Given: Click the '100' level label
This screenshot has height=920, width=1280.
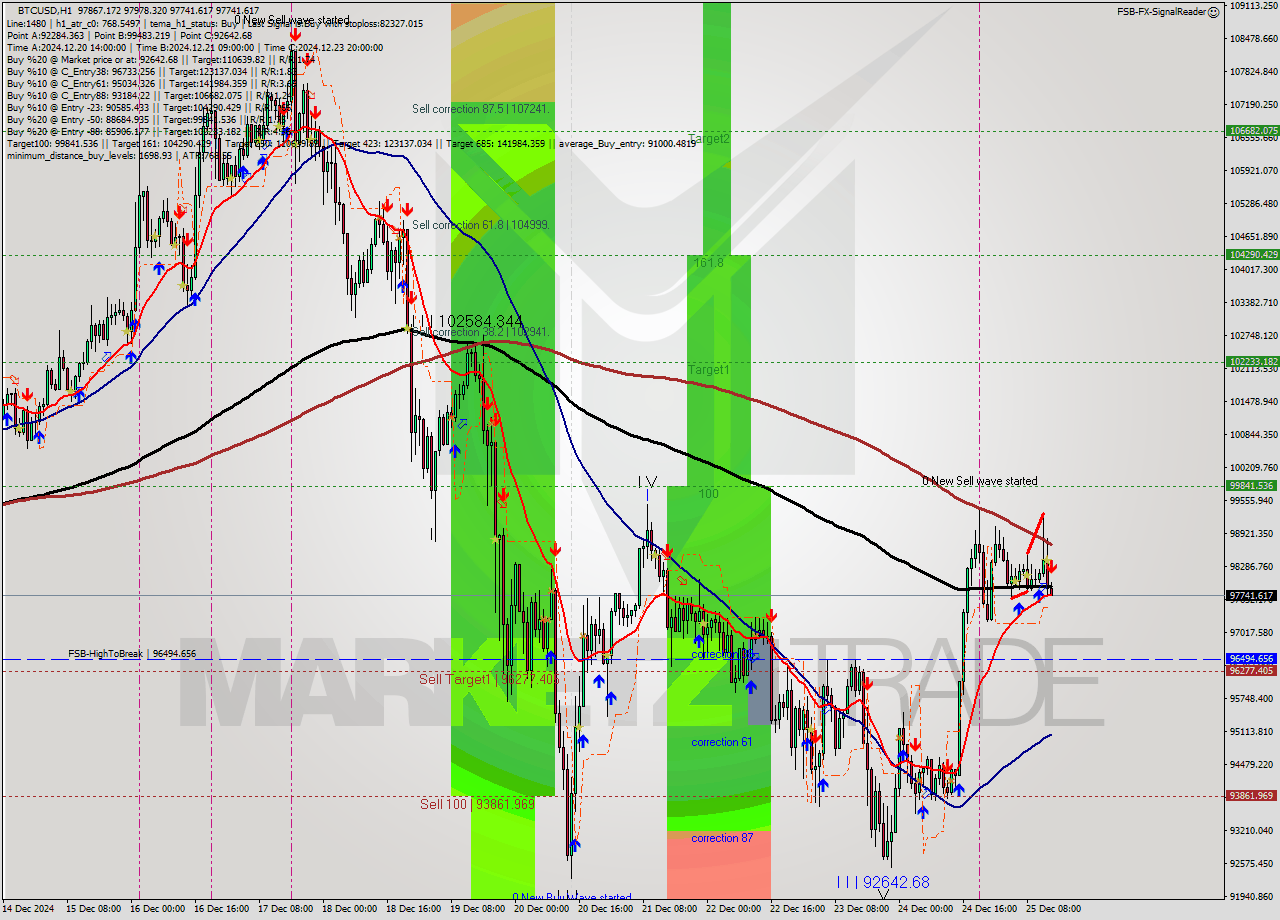Looking at the screenshot, I should [708, 494].
